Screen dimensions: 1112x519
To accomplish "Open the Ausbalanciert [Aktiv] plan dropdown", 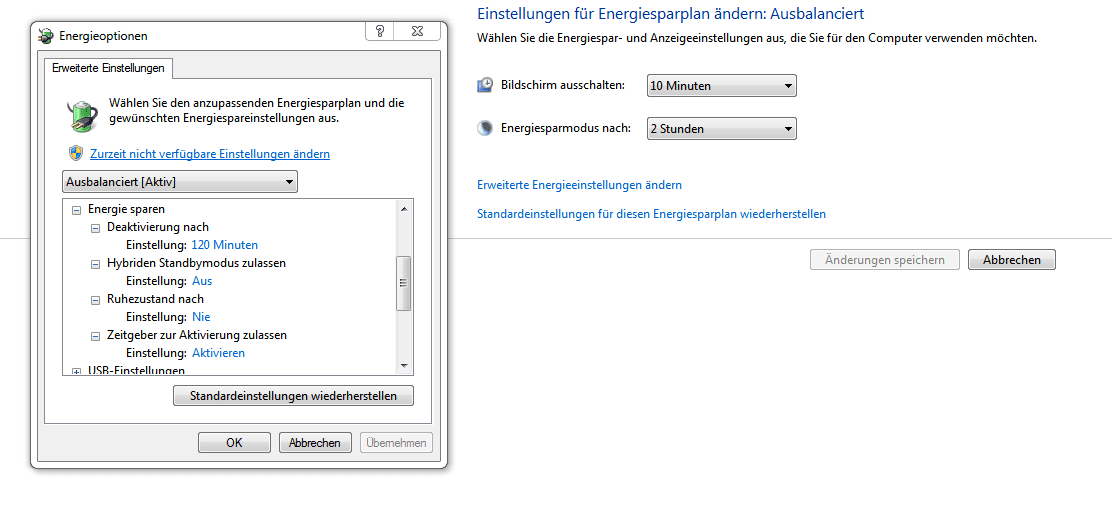I will [x=180, y=182].
